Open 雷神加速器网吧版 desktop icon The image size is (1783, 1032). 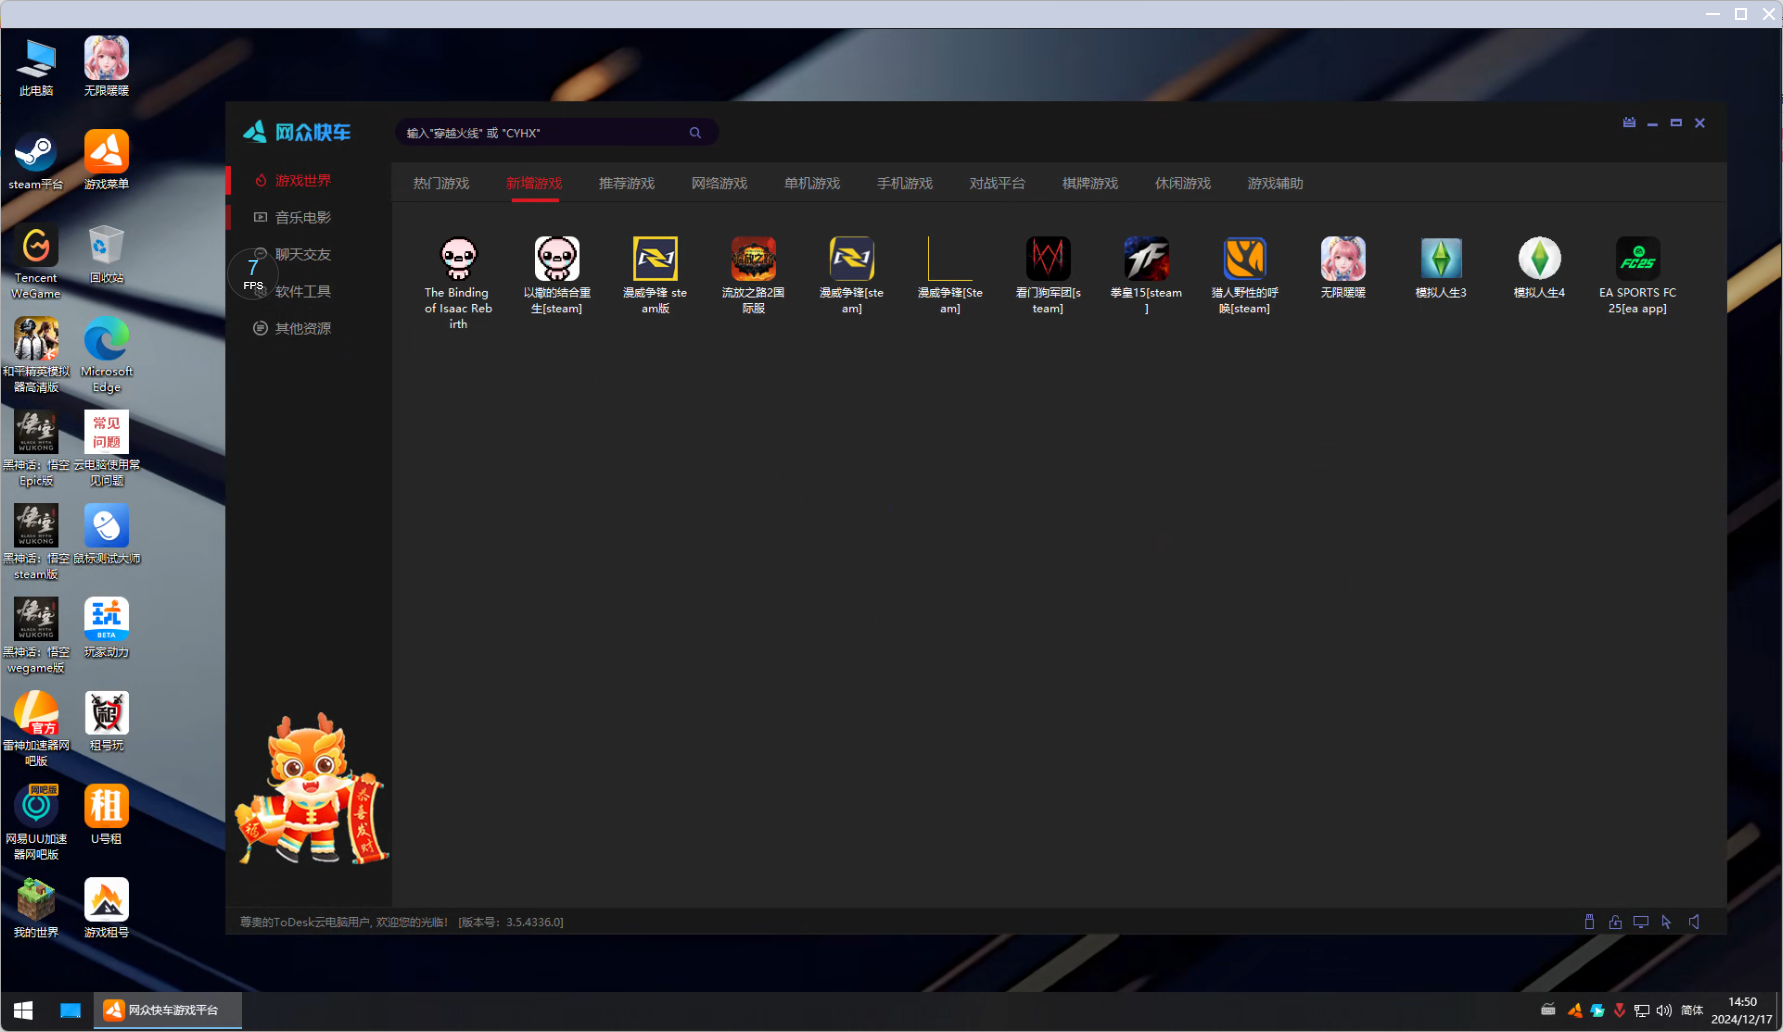pos(36,729)
